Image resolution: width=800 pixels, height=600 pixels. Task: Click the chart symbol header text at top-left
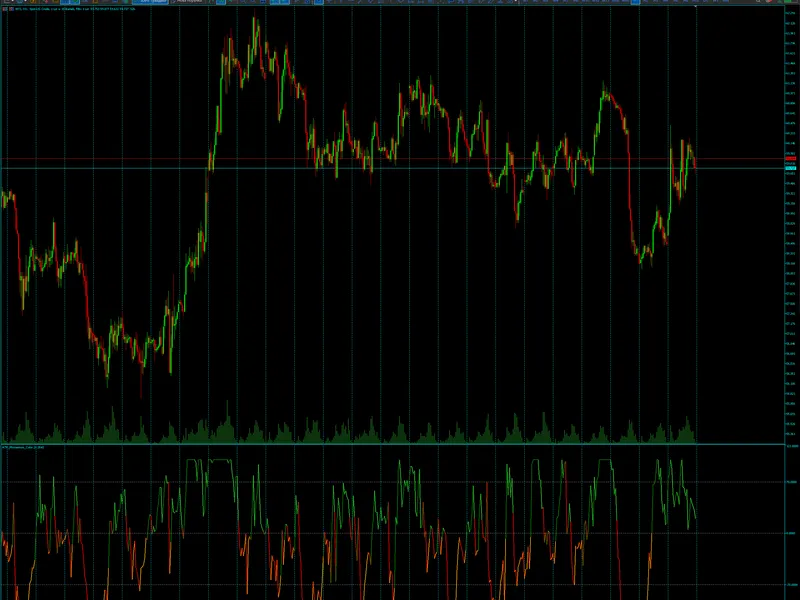[x=76, y=9]
